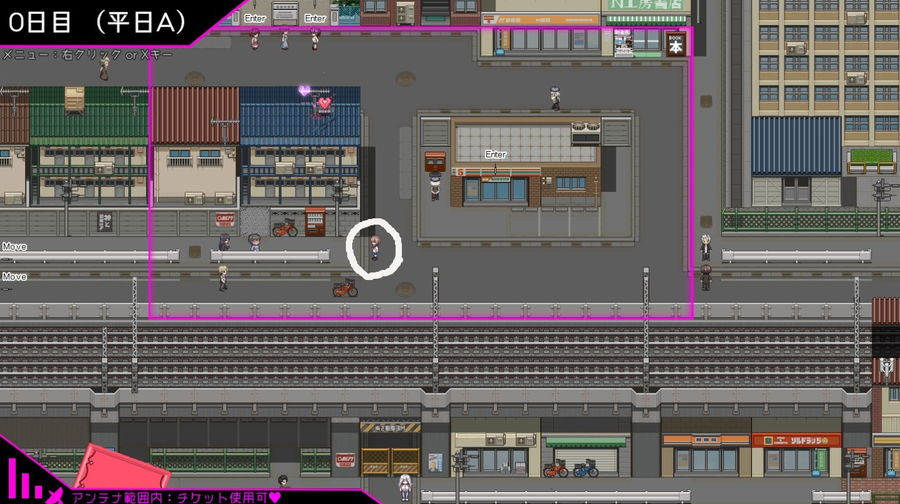Click the gray-haired NPC behind the guardrail
This screenshot has height=504, width=900.
click(x=254, y=242)
